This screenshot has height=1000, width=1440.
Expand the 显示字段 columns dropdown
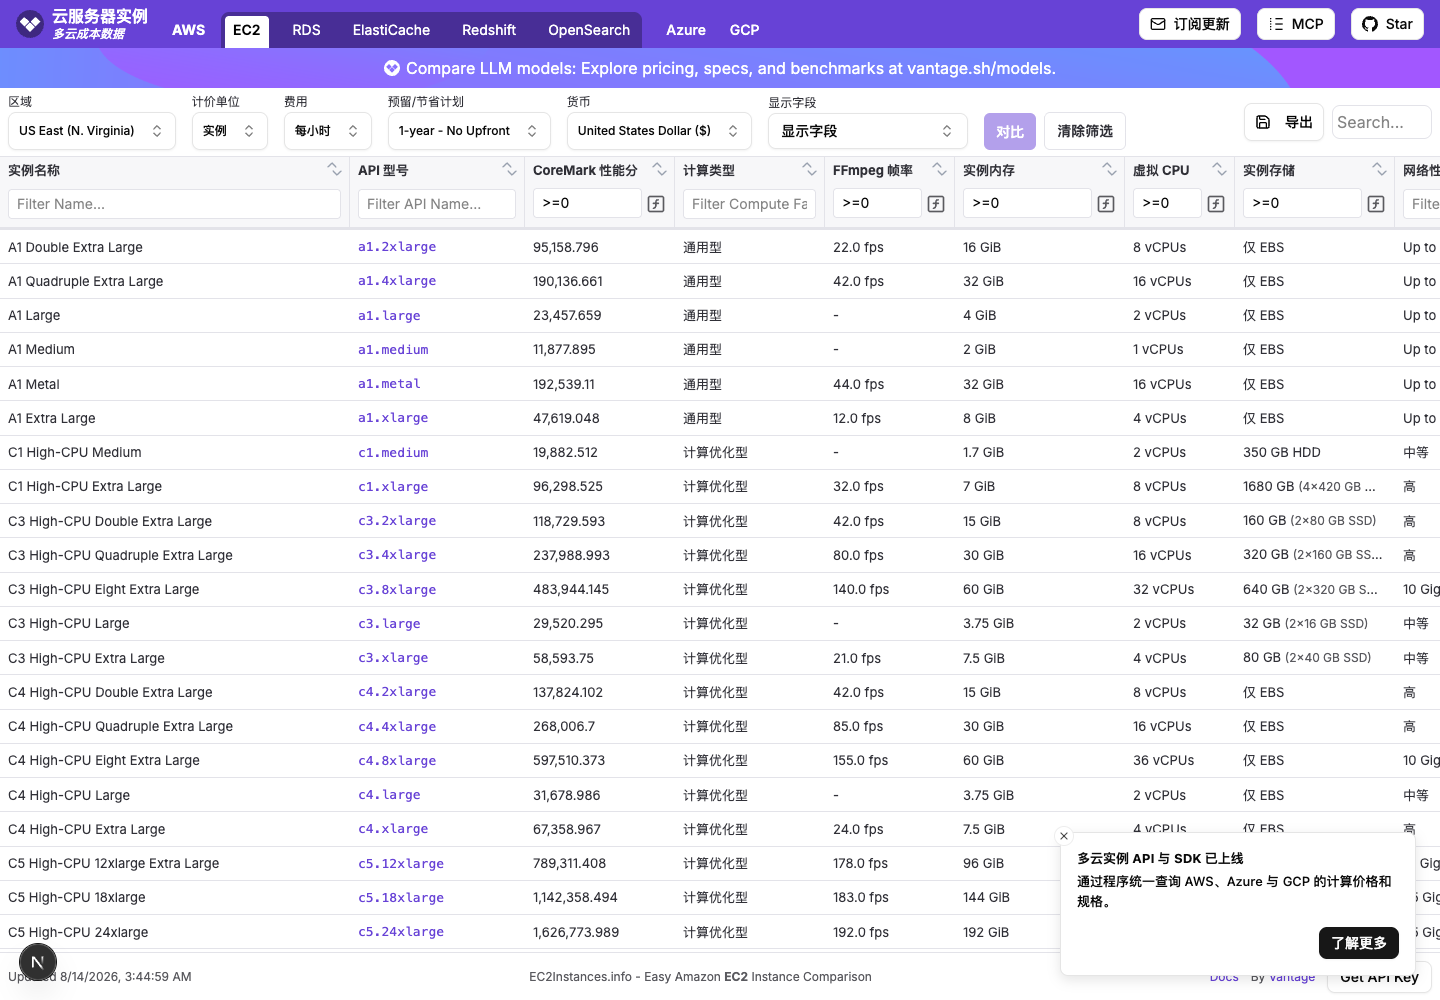[867, 131]
